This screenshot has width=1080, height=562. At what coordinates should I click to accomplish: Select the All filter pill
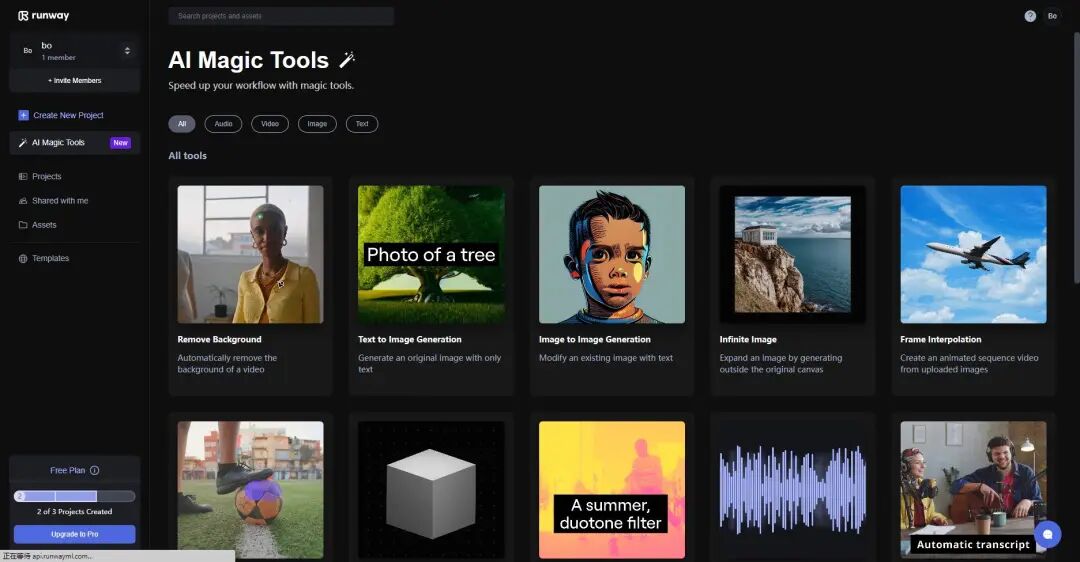coord(182,124)
